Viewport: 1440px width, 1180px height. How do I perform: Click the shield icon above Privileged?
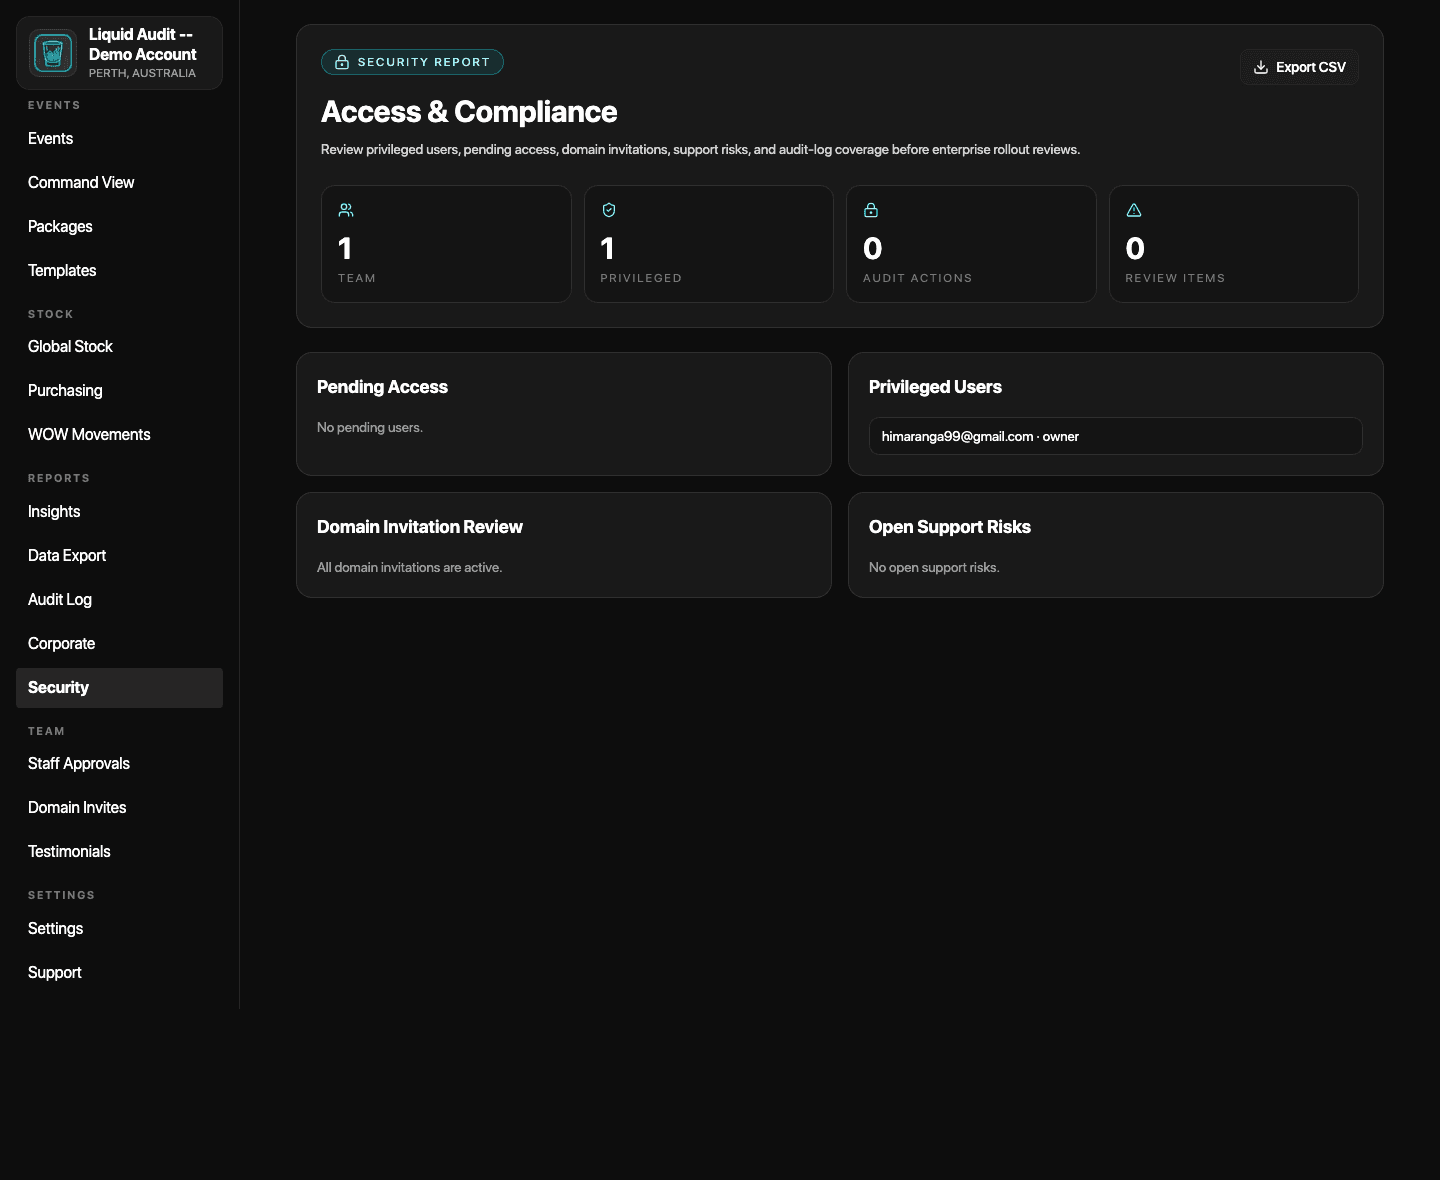[x=609, y=210]
